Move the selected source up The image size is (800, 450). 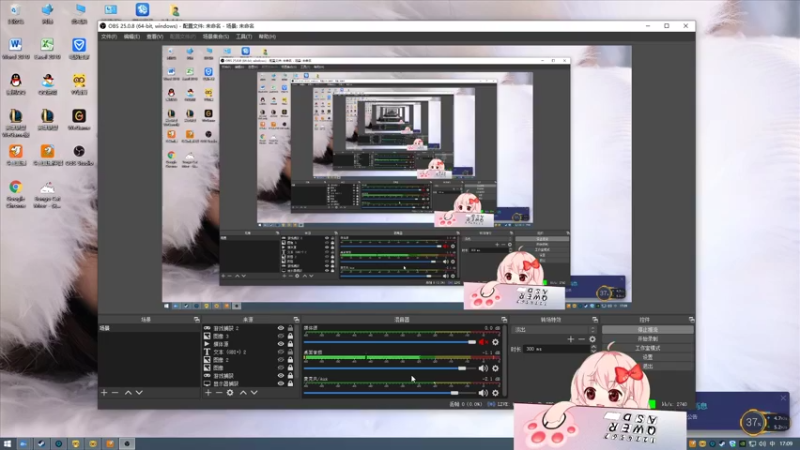pyautogui.click(x=243, y=393)
